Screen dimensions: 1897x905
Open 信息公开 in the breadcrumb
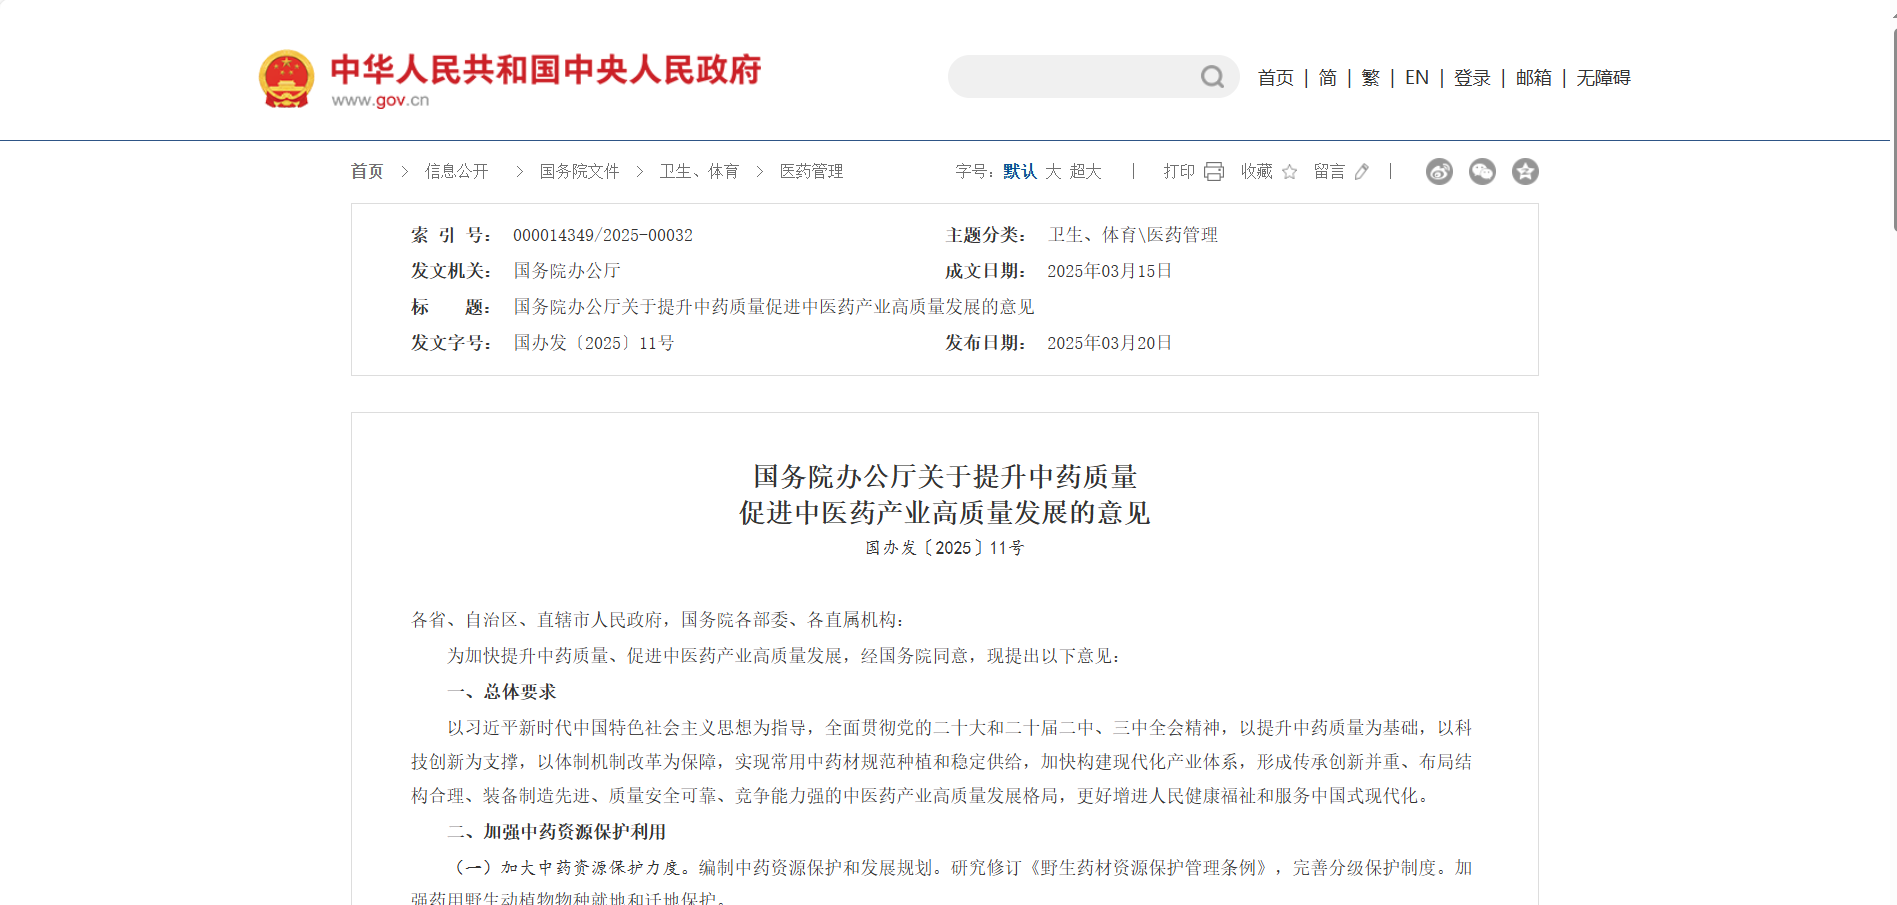click(456, 172)
